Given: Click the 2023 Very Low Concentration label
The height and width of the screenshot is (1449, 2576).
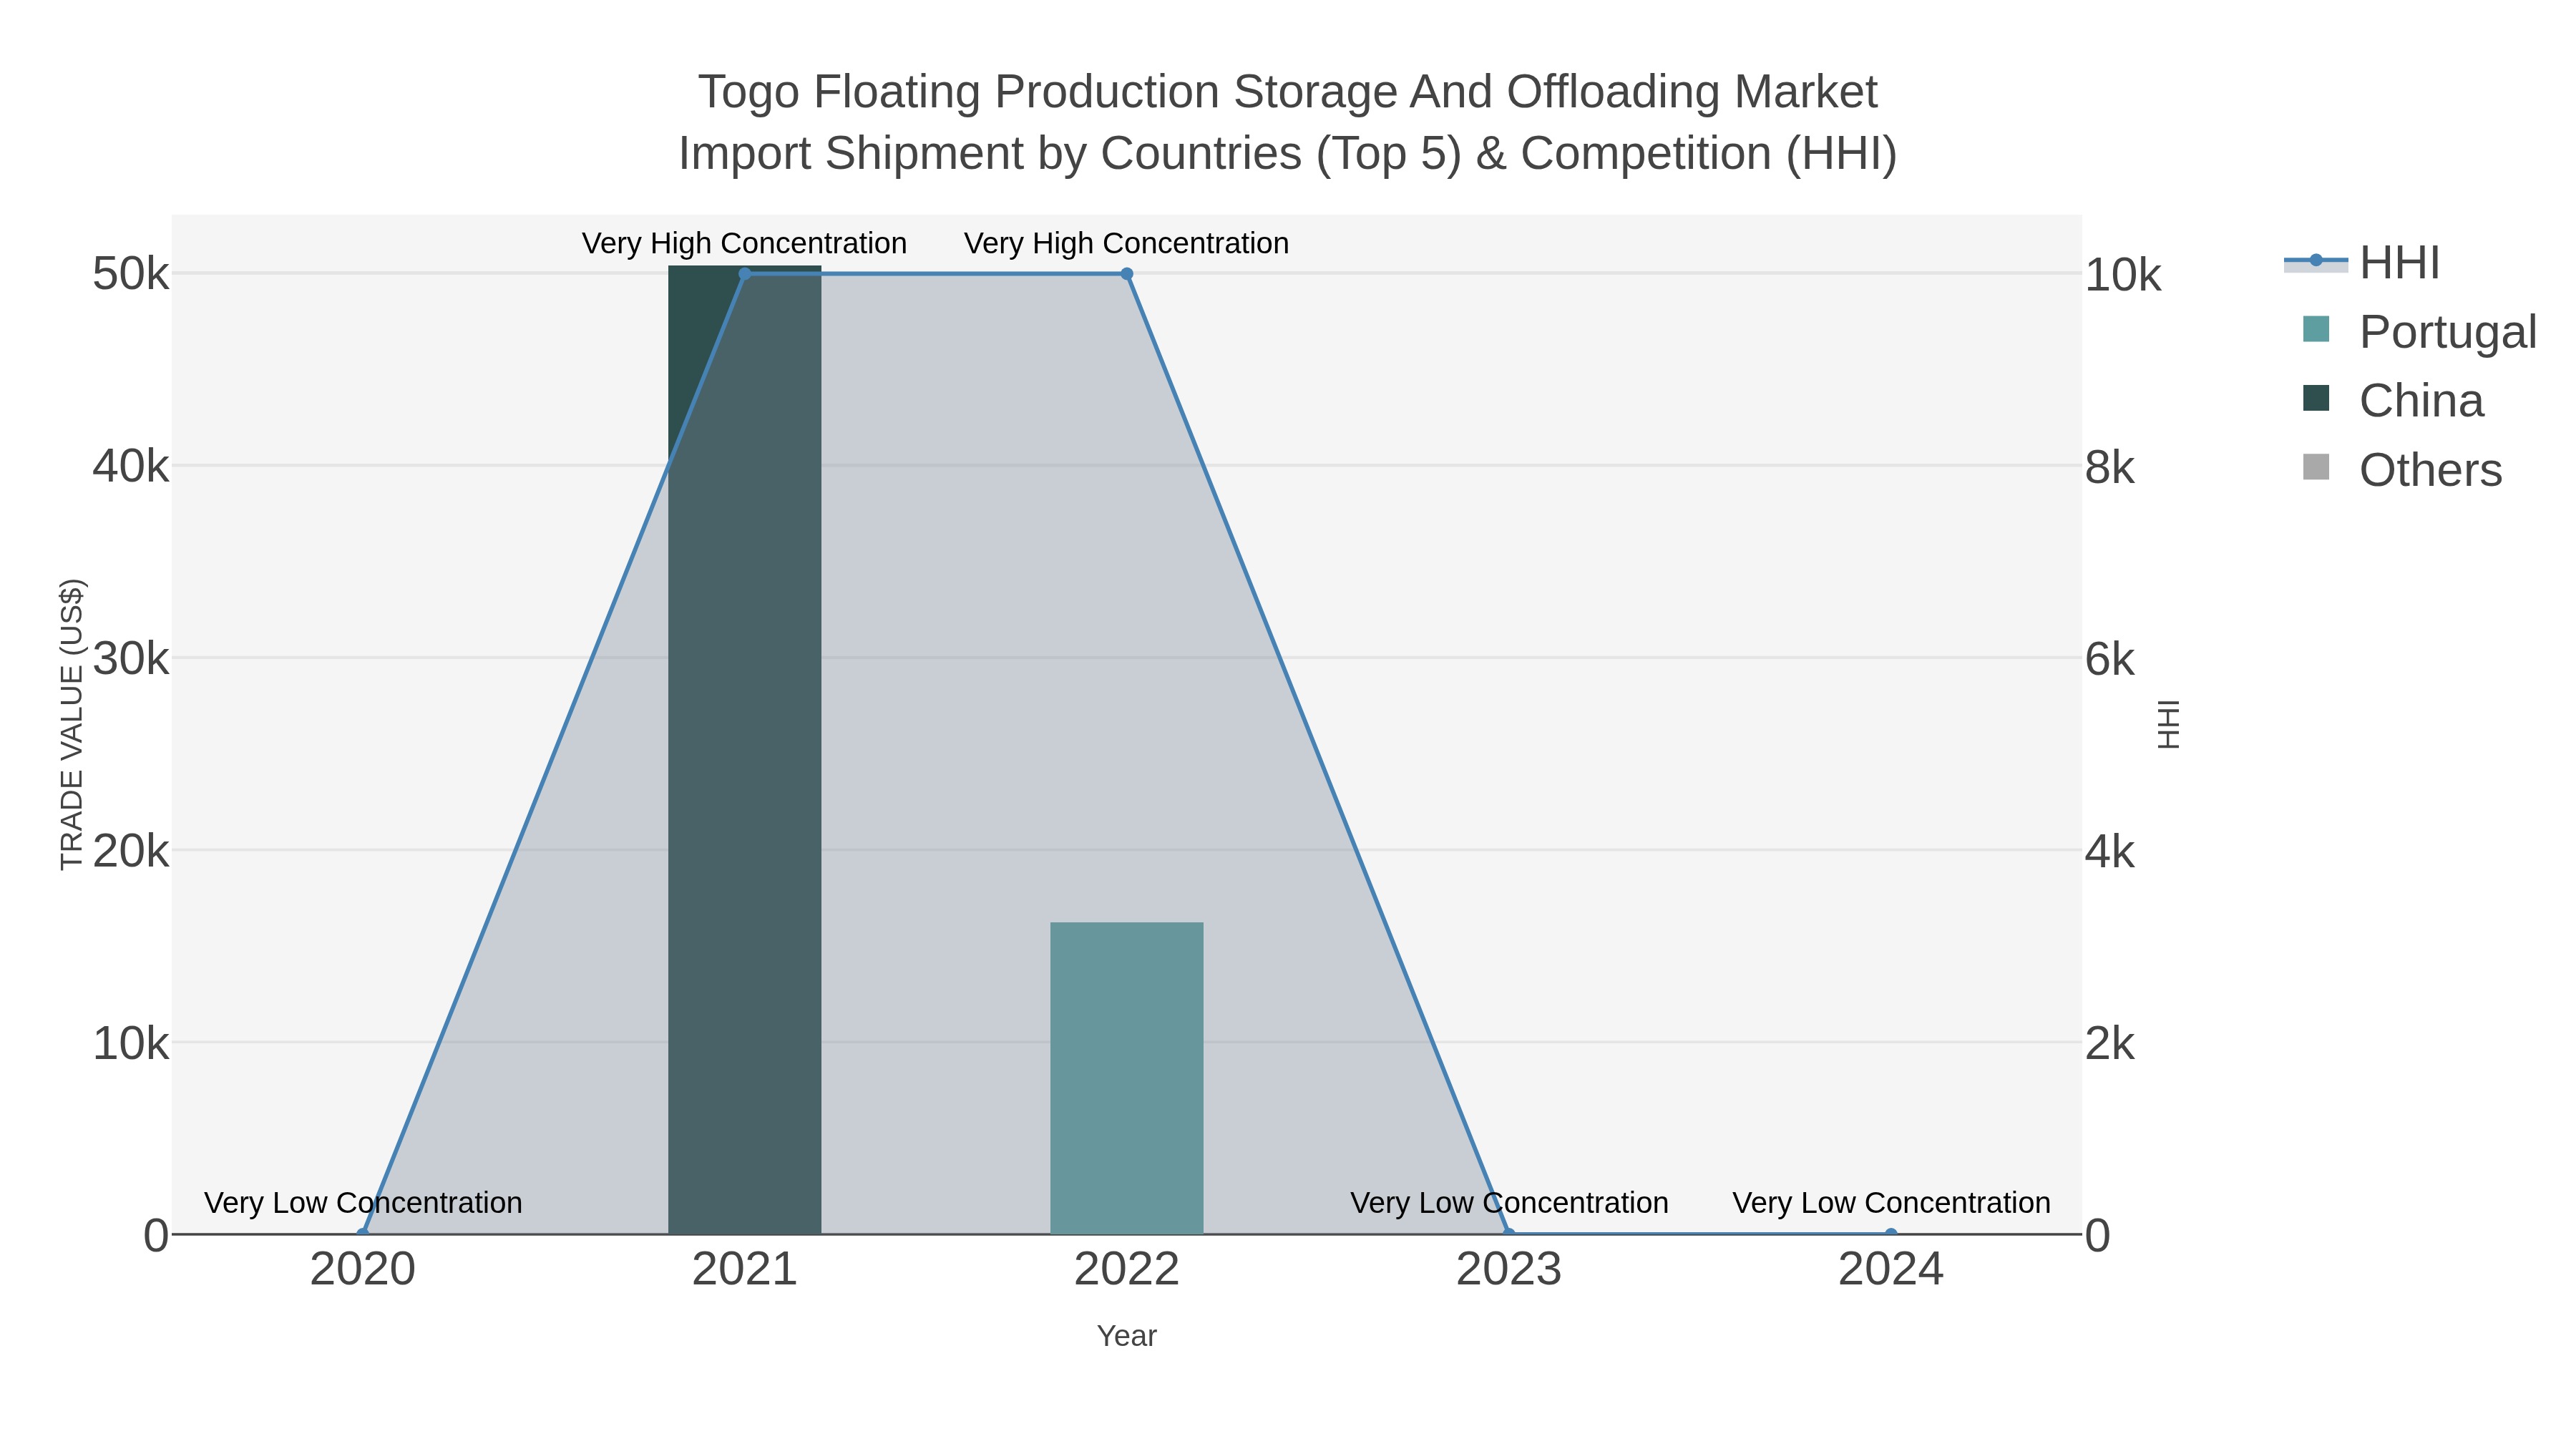Looking at the screenshot, I should click(x=1509, y=1202).
